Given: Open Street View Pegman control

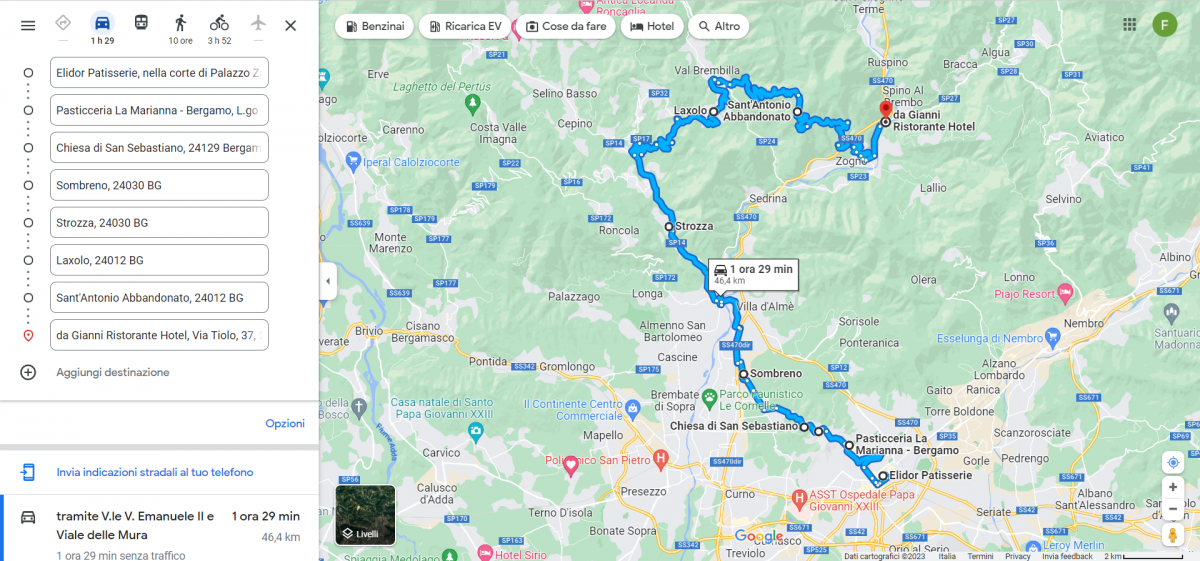Looking at the screenshot, I should point(1173,535).
